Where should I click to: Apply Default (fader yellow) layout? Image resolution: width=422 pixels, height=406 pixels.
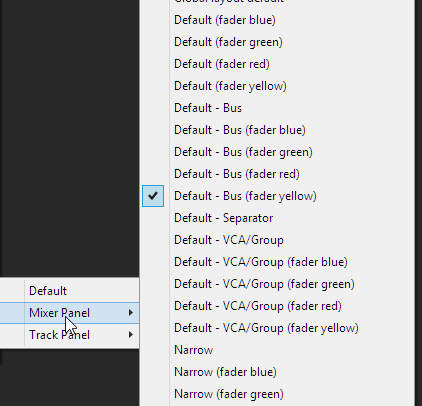(277, 86)
